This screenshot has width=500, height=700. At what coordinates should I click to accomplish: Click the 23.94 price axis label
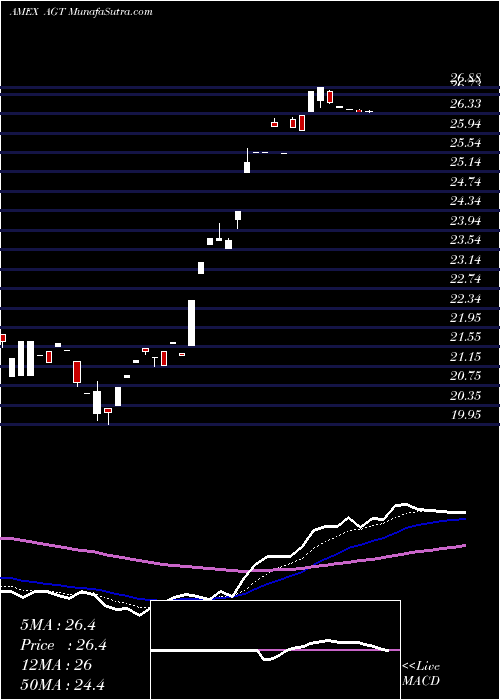click(x=466, y=221)
